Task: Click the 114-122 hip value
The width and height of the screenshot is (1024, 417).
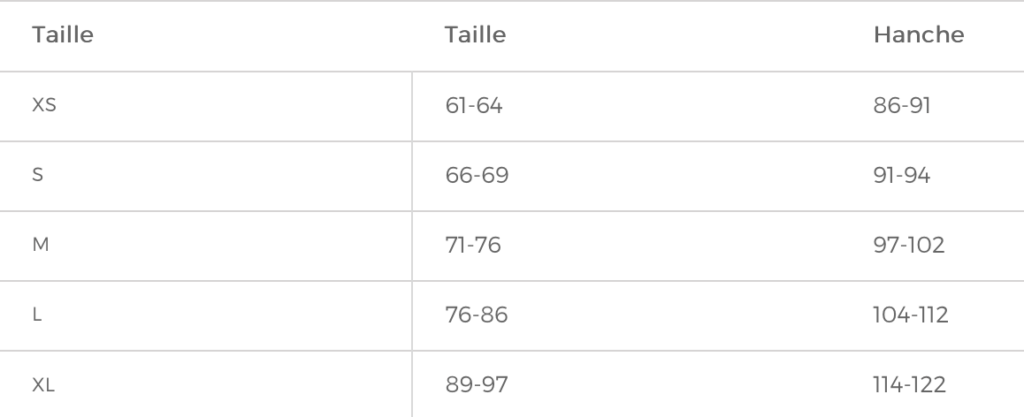Action: click(910, 385)
